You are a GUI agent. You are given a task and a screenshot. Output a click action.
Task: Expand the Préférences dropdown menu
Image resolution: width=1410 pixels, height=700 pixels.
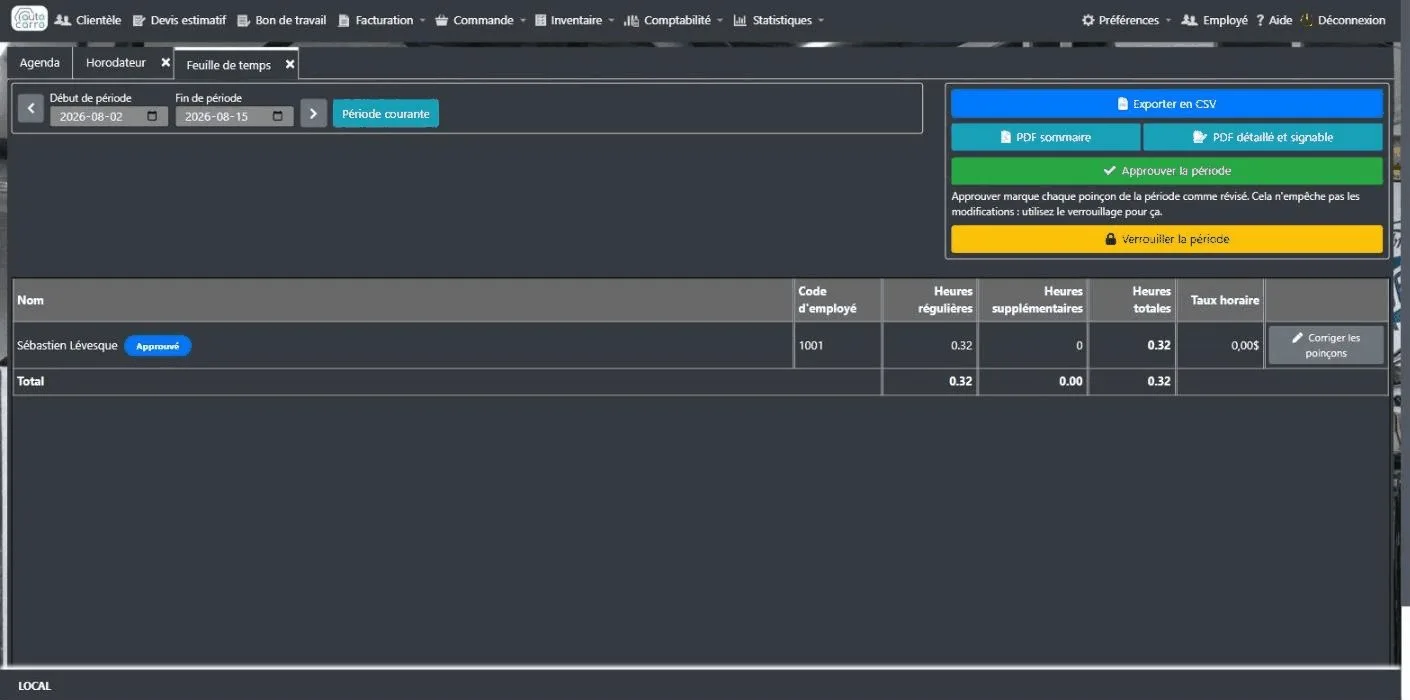pos(1126,20)
